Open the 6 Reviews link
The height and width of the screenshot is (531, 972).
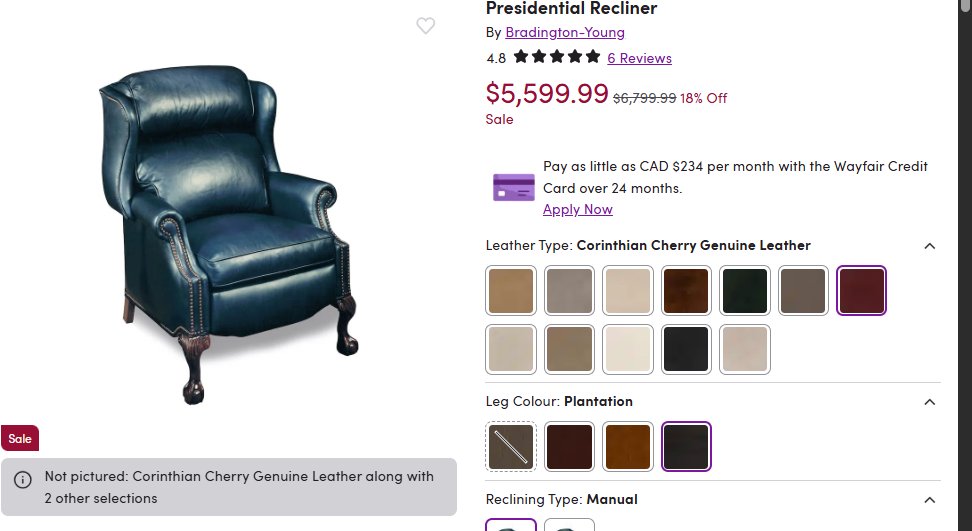click(639, 58)
